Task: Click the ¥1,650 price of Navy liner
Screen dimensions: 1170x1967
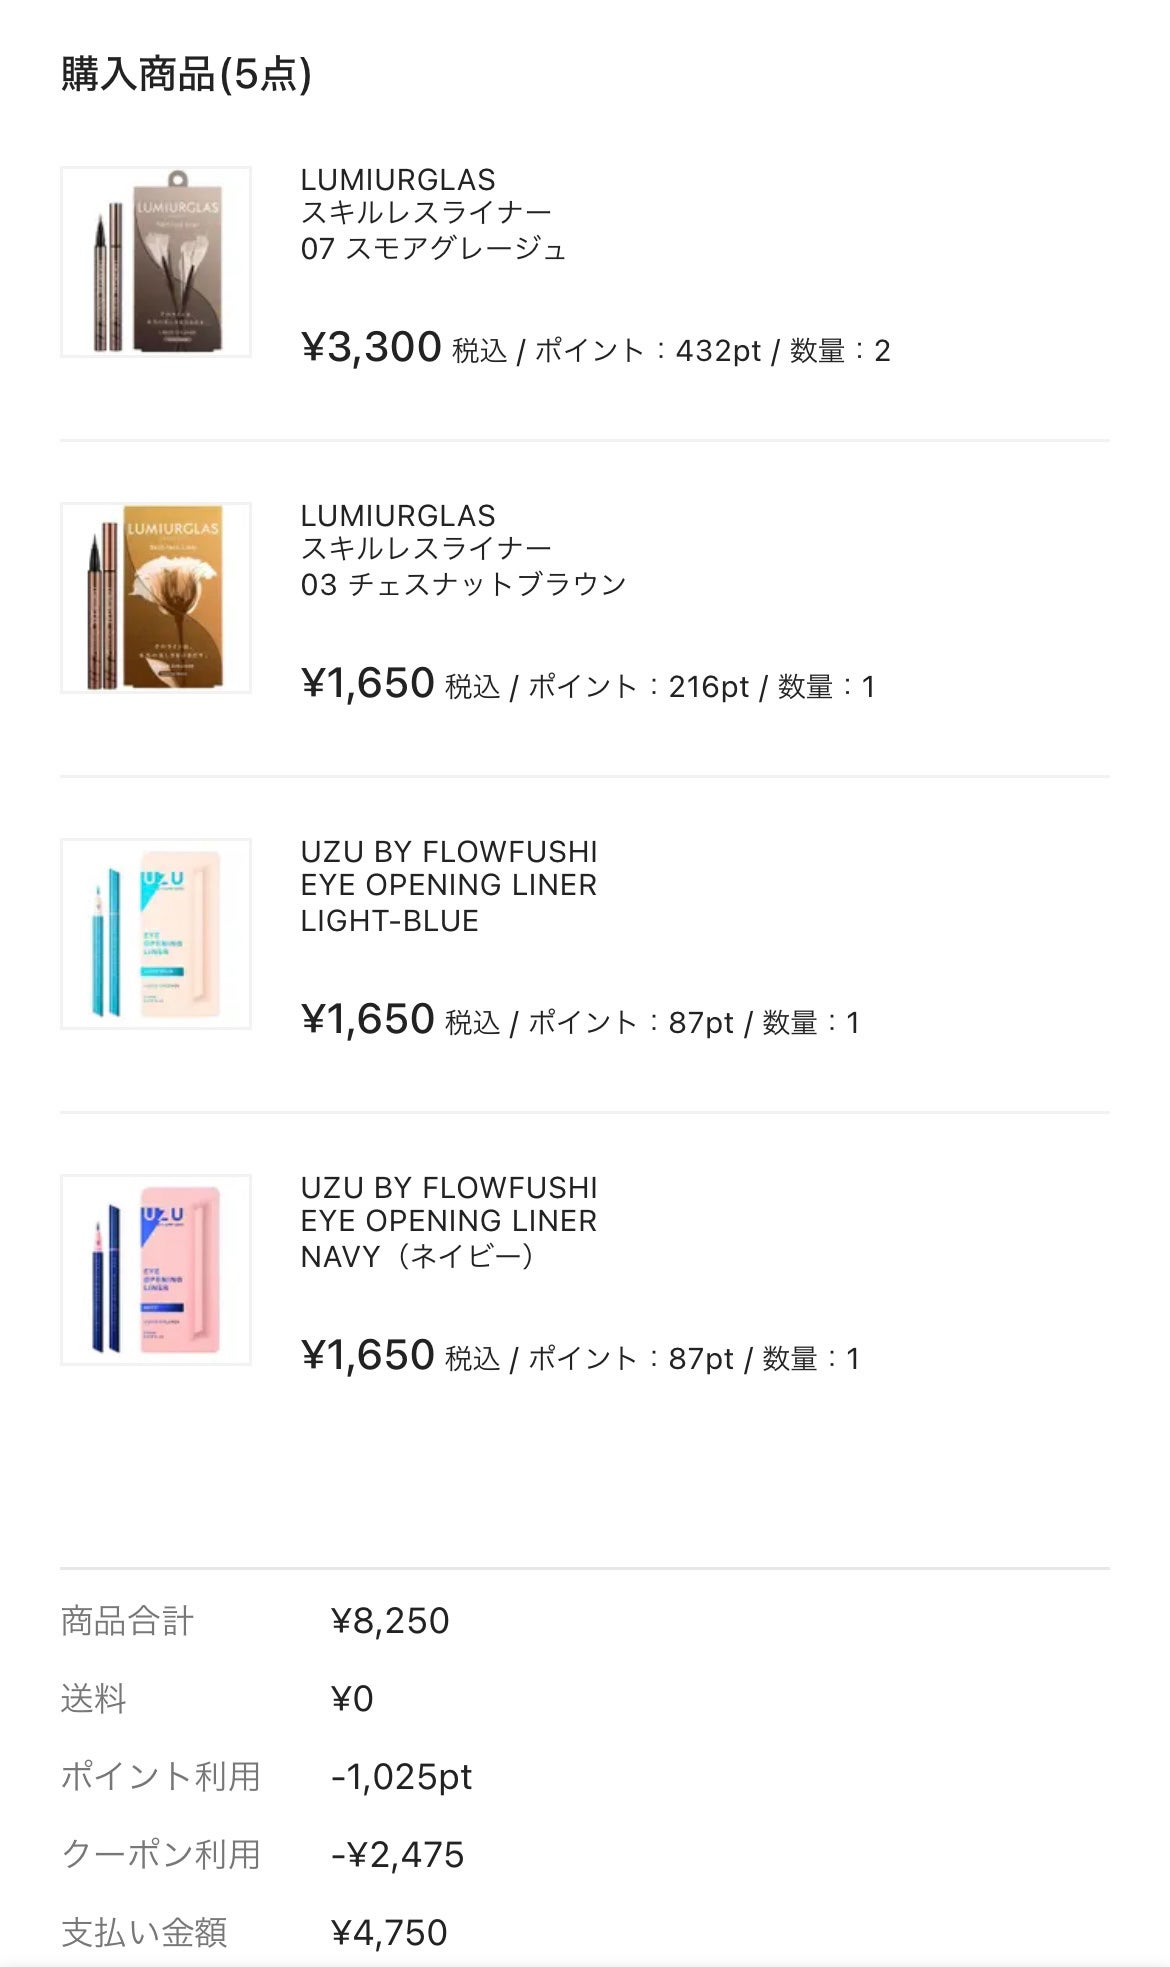Action: pyautogui.click(x=367, y=1356)
